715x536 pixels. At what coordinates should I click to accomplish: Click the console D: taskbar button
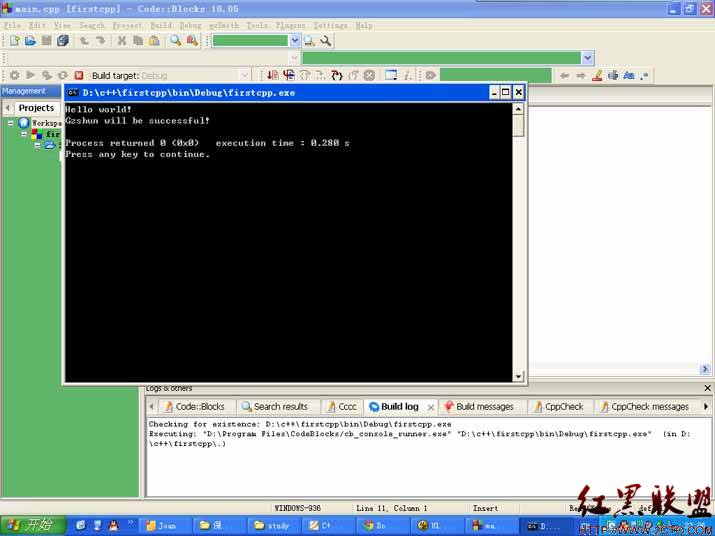[x=545, y=526]
